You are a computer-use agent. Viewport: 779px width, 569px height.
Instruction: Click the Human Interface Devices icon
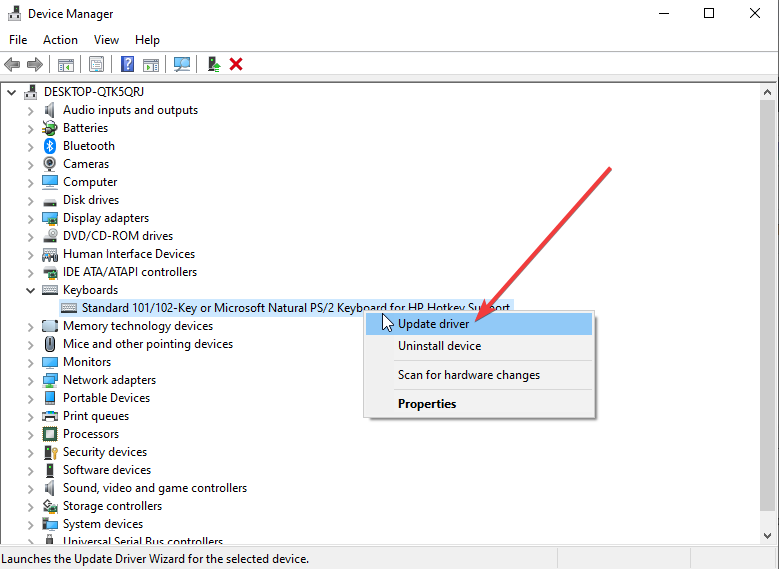(x=50, y=254)
